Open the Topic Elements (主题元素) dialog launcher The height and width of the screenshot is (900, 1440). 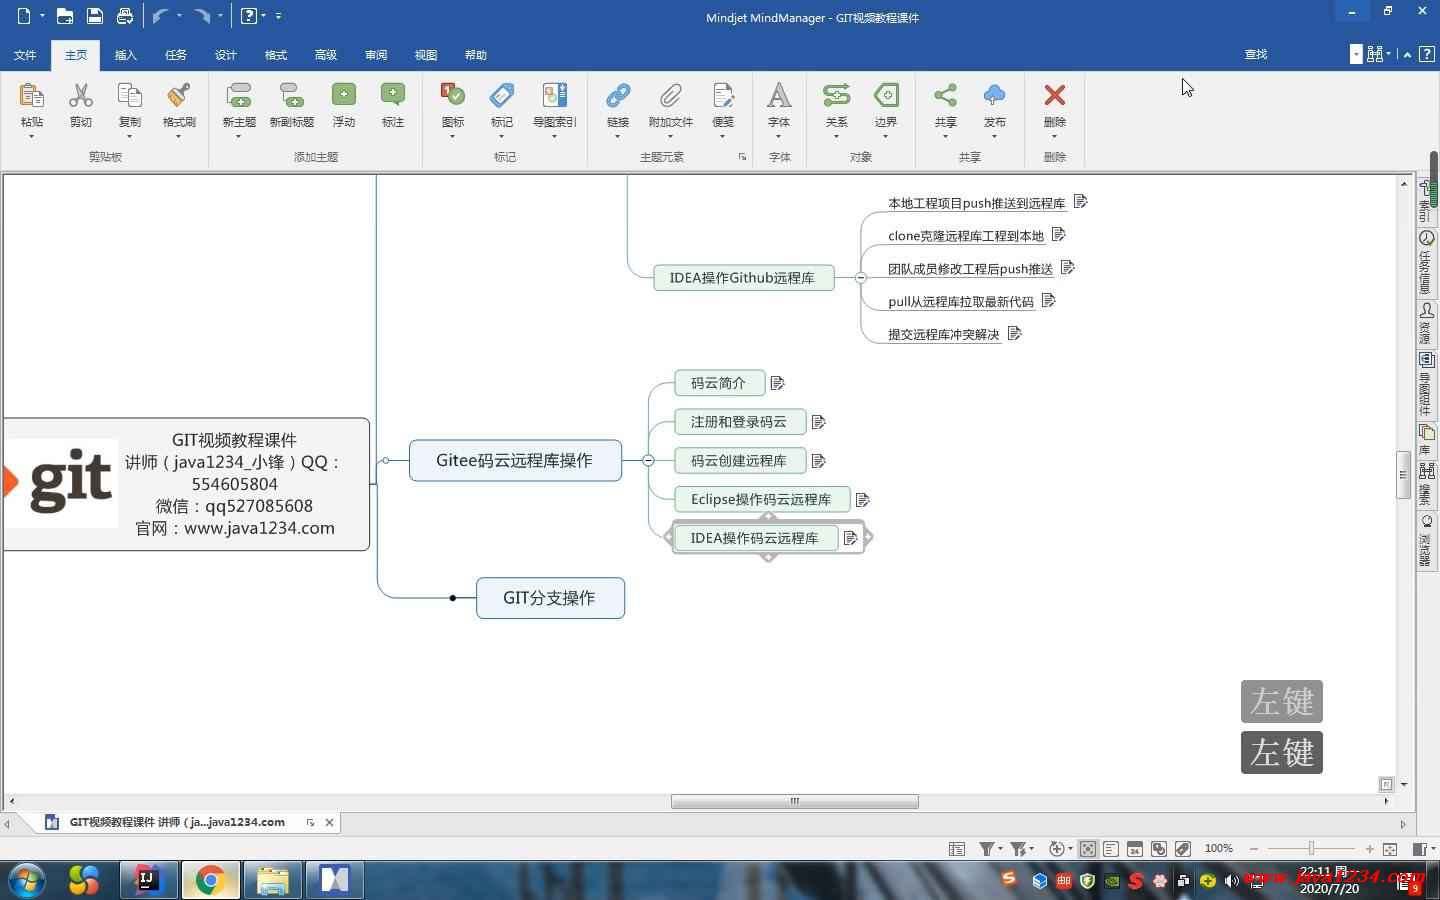(742, 157)
